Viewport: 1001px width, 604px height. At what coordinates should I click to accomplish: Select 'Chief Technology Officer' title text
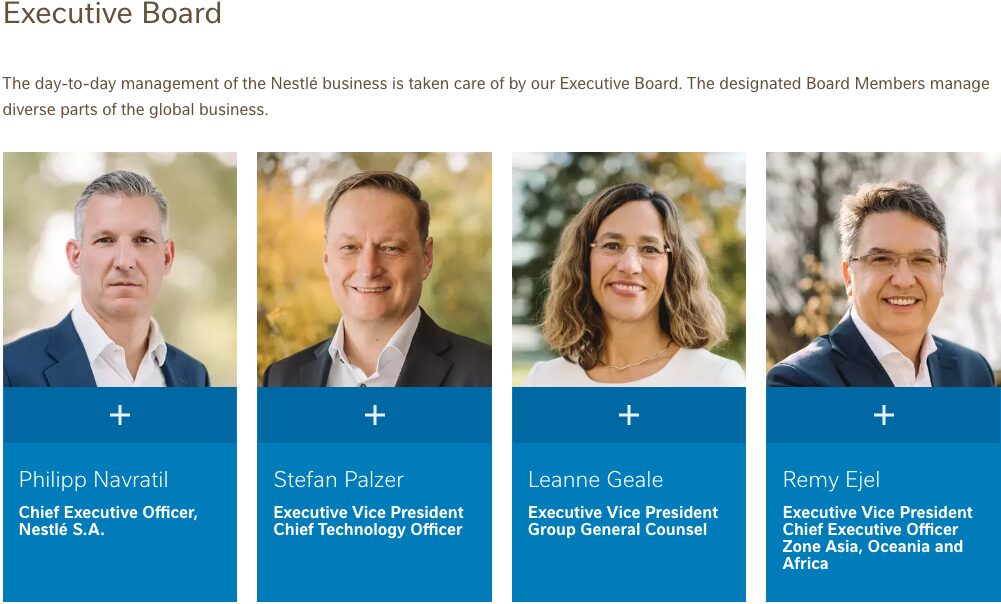tap(368, 530)
